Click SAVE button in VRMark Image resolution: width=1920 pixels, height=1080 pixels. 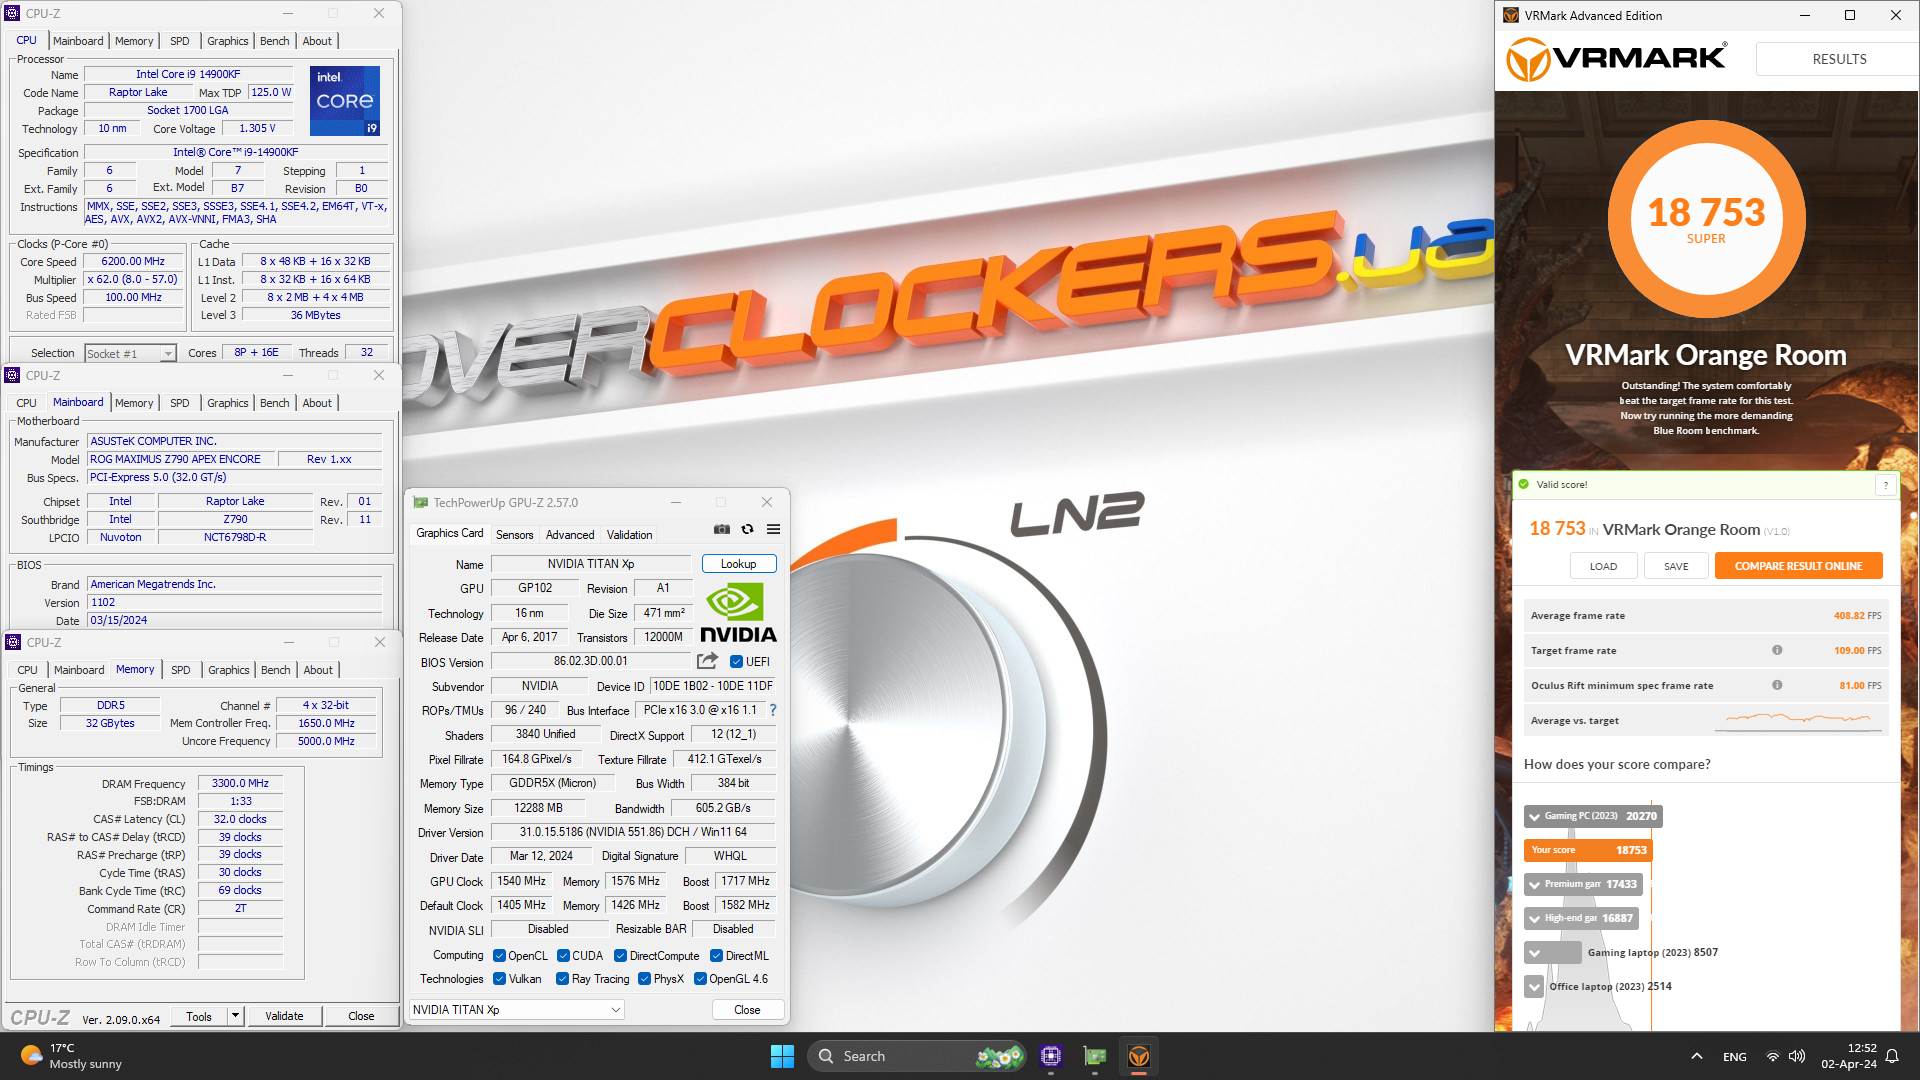(1676, 566)
